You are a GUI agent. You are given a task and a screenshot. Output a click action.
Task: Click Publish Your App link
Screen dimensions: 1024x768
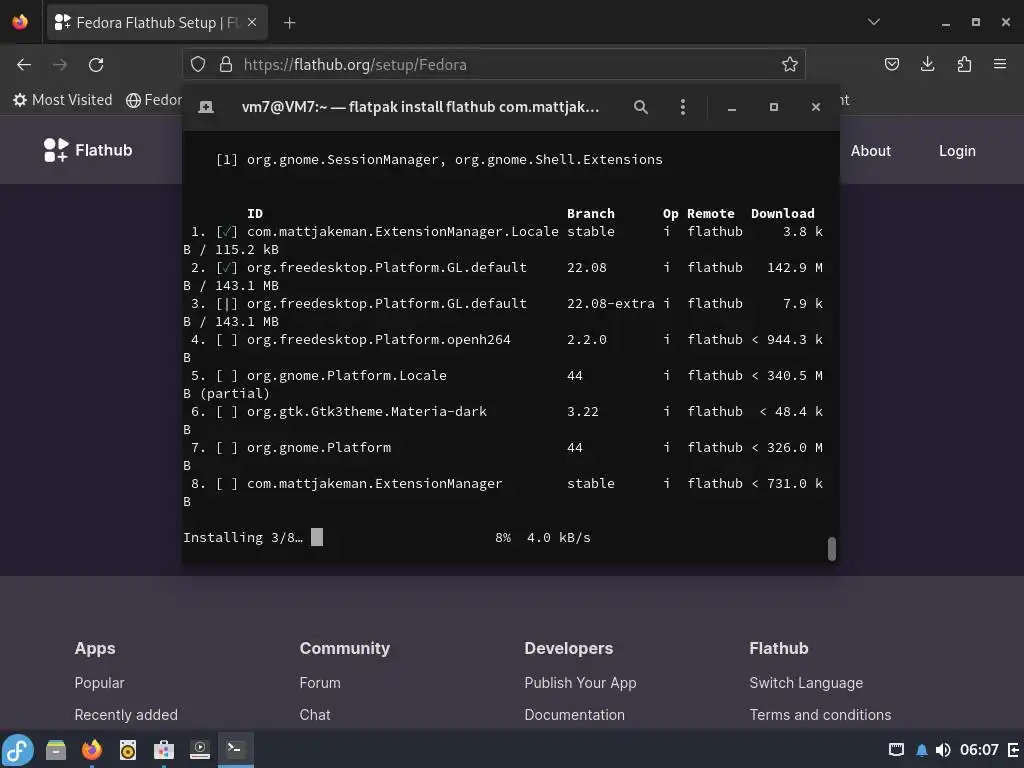(580, 682)
